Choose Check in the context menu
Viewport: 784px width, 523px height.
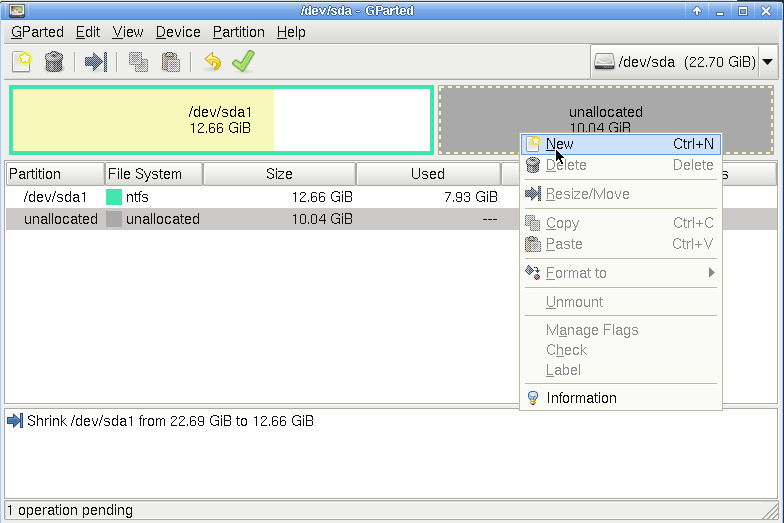[x=620, y=350]
